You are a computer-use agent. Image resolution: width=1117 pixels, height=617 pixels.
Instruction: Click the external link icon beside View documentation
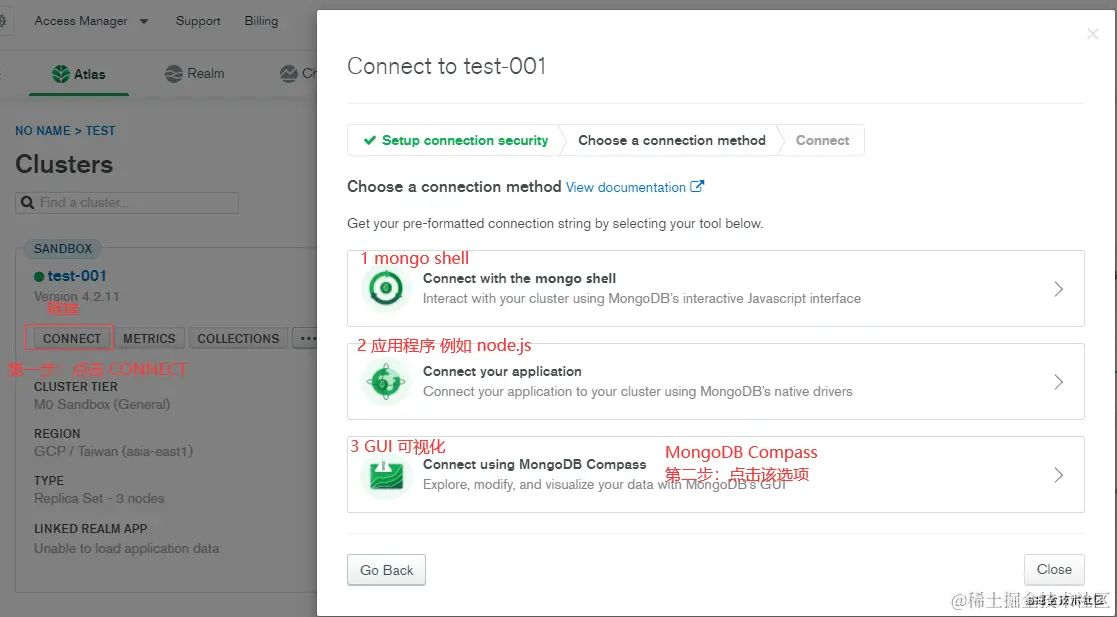pyautogui.click(x=697, y=187)
